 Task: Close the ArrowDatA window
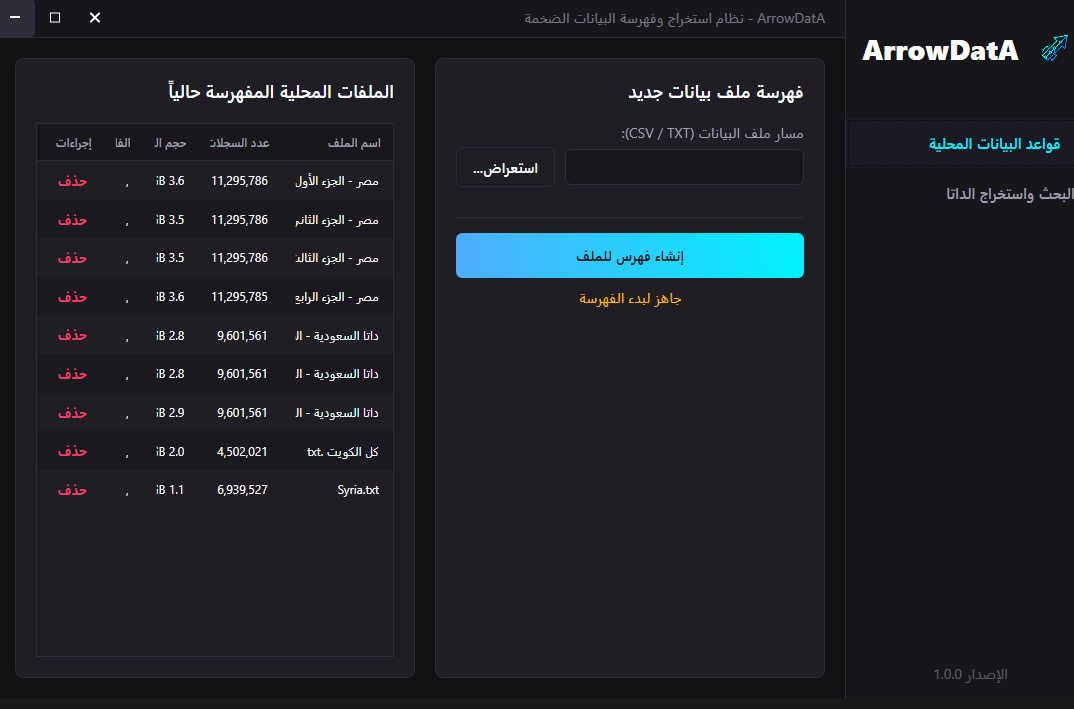pos(95,18)
